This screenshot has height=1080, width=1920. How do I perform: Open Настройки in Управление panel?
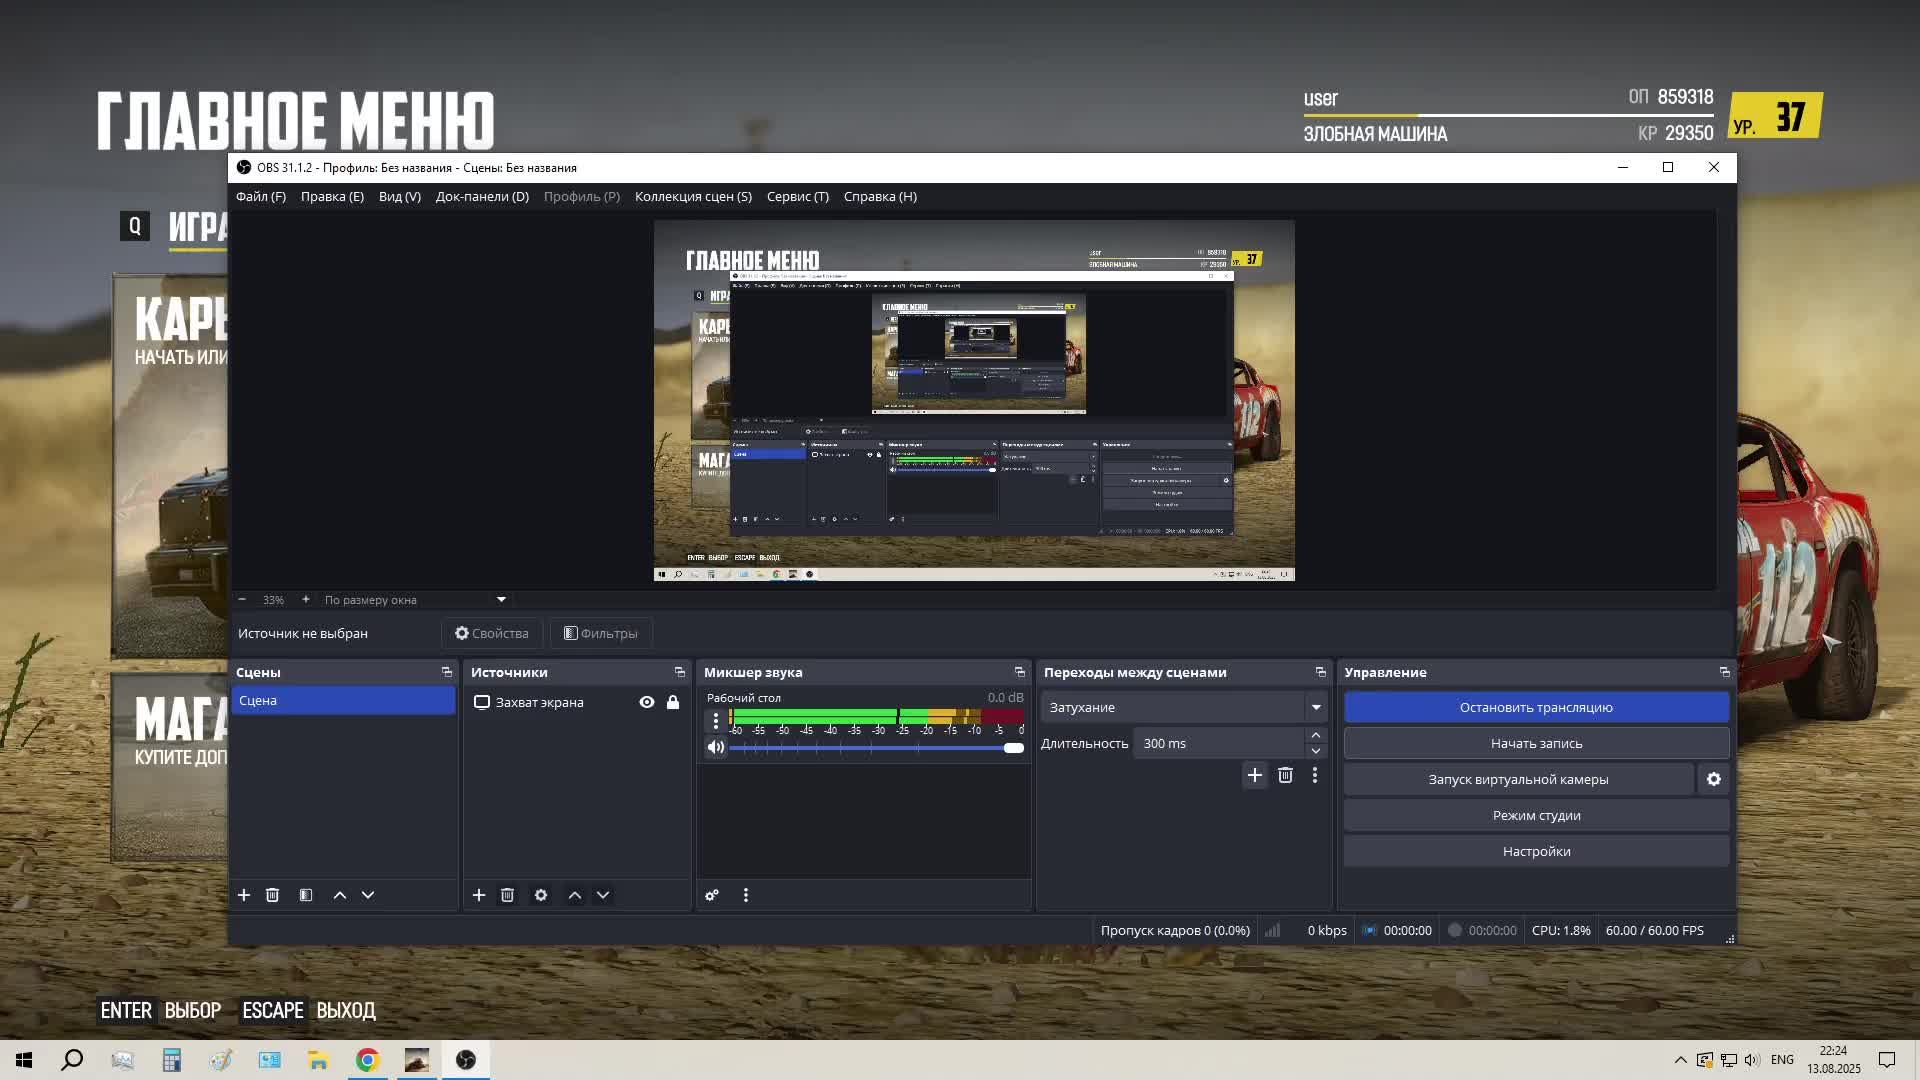coord(1535,851)
